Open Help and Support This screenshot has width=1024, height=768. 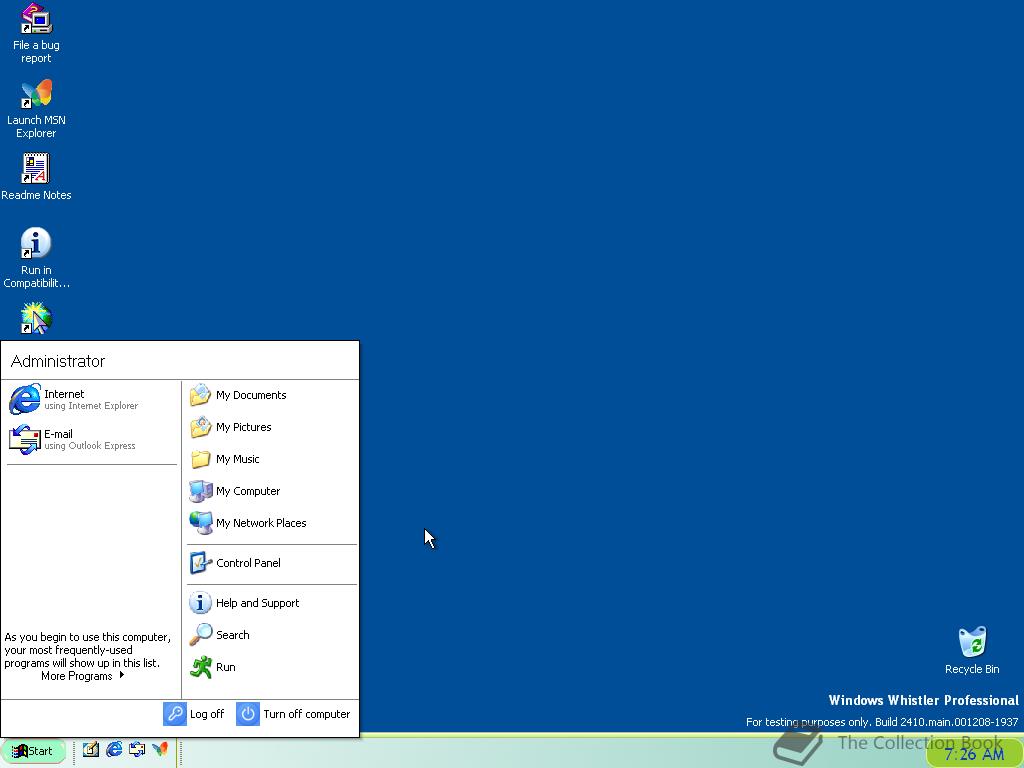click(272, 603)
